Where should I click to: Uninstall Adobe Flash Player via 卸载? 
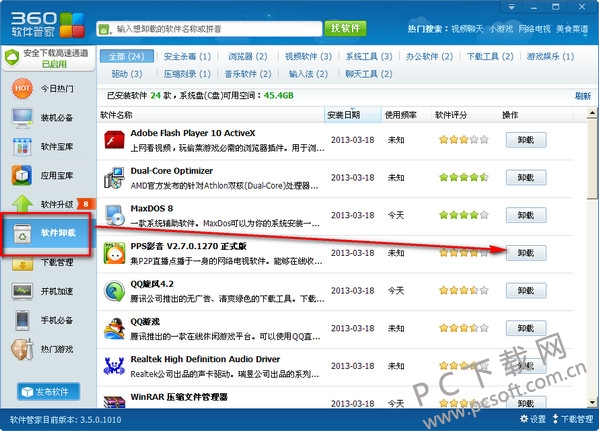526,140
